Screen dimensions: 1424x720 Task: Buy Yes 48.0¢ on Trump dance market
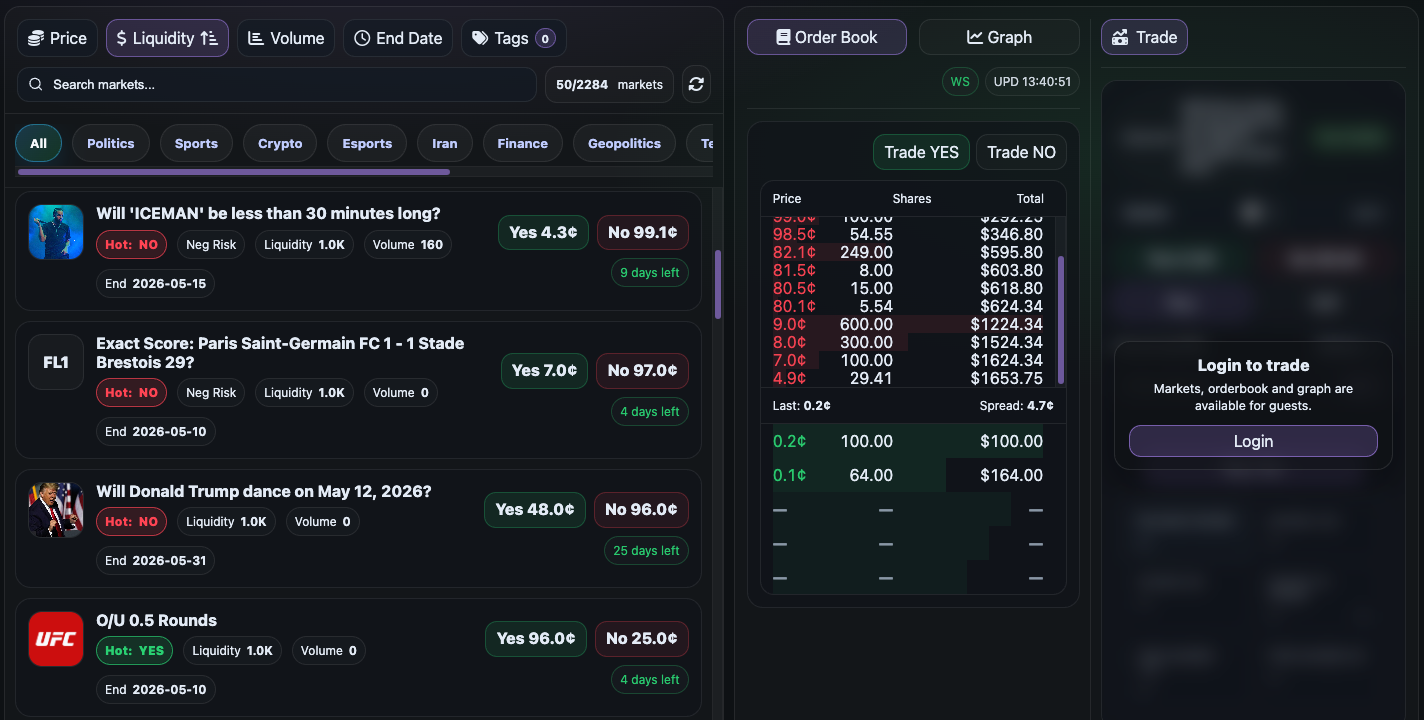(535, 509)
